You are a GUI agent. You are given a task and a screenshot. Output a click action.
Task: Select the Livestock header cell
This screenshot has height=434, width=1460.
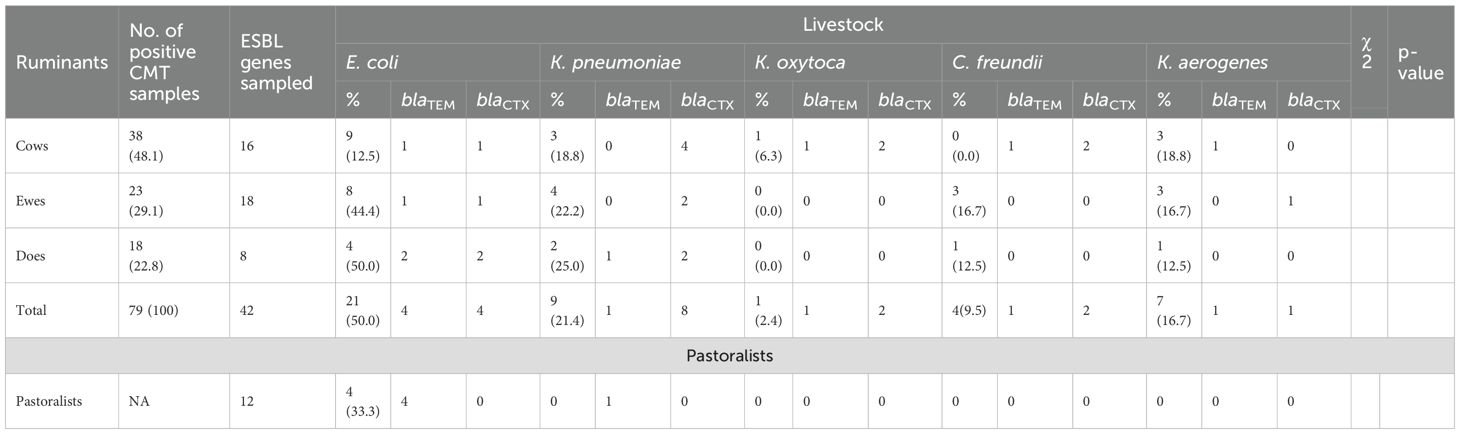click(843, 23)
